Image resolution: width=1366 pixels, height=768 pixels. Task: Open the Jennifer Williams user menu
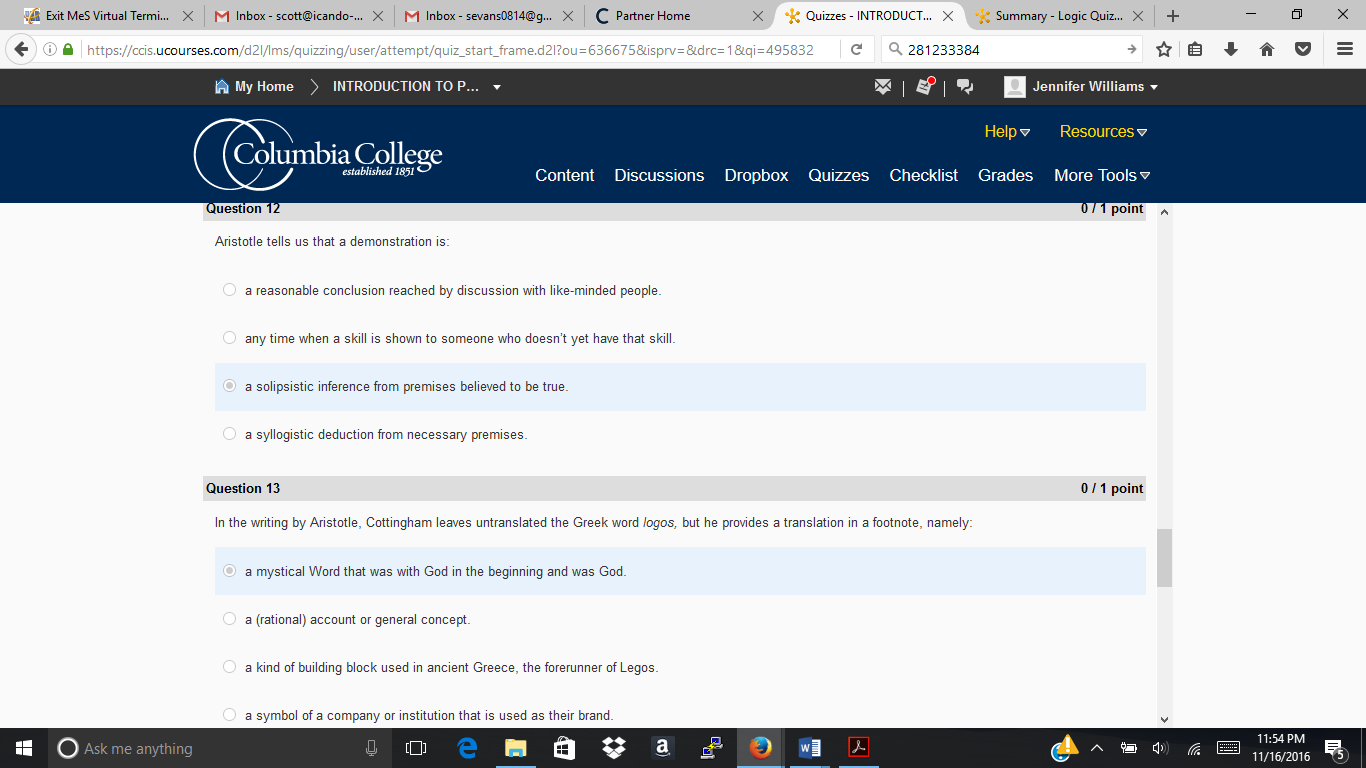pyautogui.click(x=1081, y=87)
